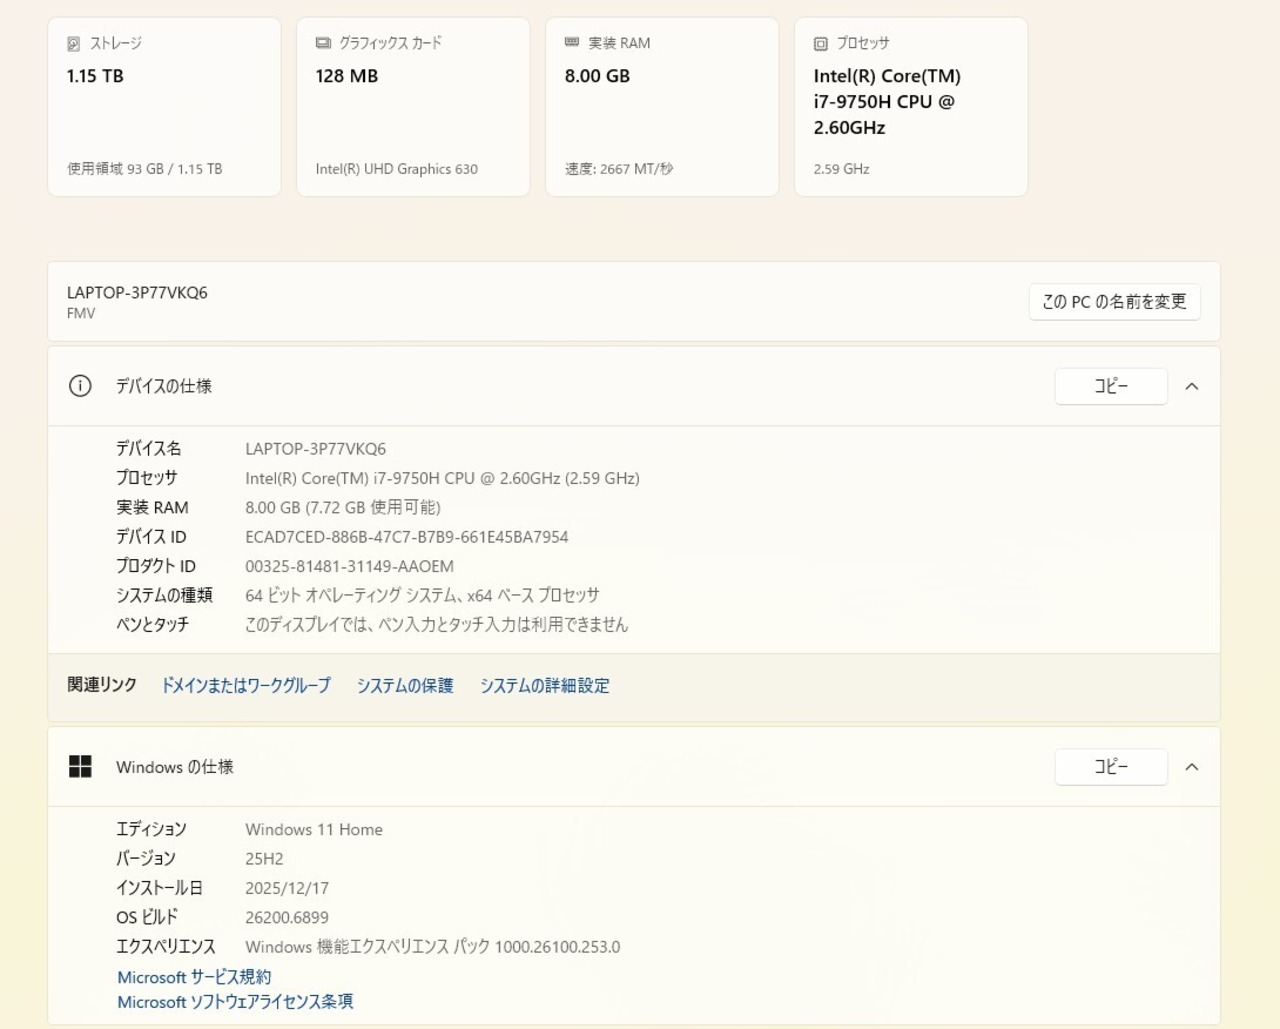Click the processor chip icon
The height and width of the screenshot is (1029, 1280).
pos(820,44)
